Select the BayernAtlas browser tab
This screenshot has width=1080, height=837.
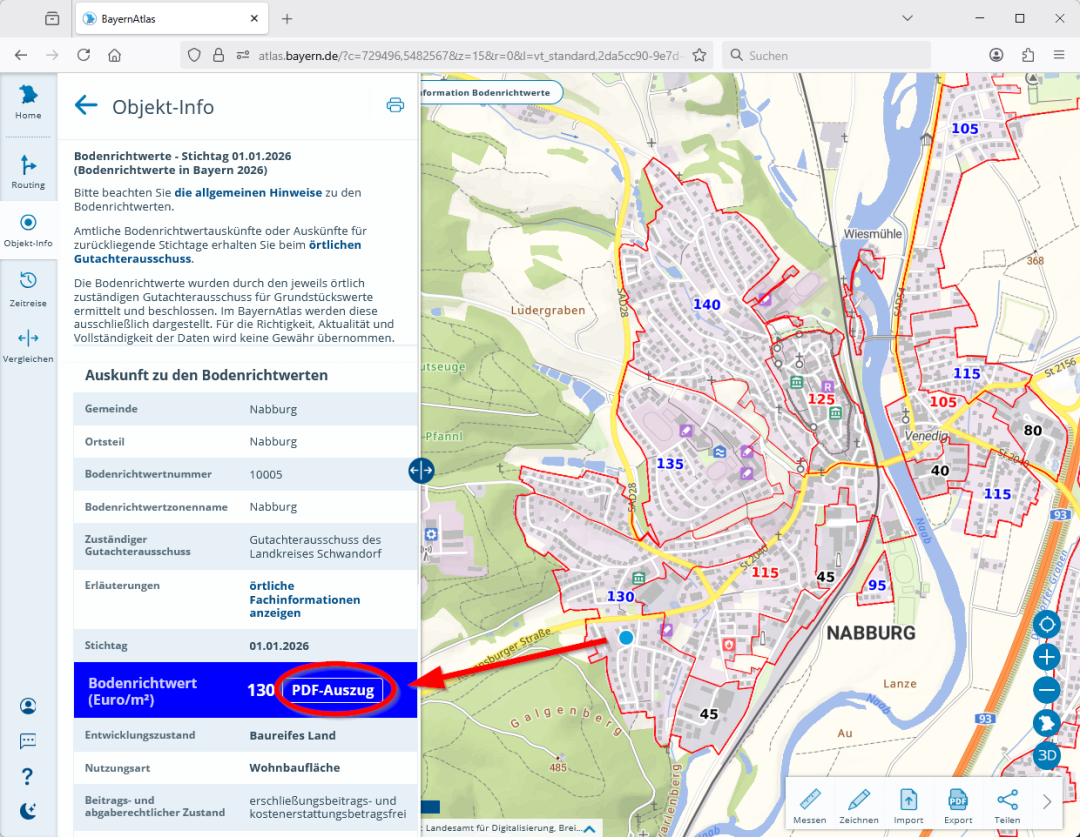pos(171,19)
